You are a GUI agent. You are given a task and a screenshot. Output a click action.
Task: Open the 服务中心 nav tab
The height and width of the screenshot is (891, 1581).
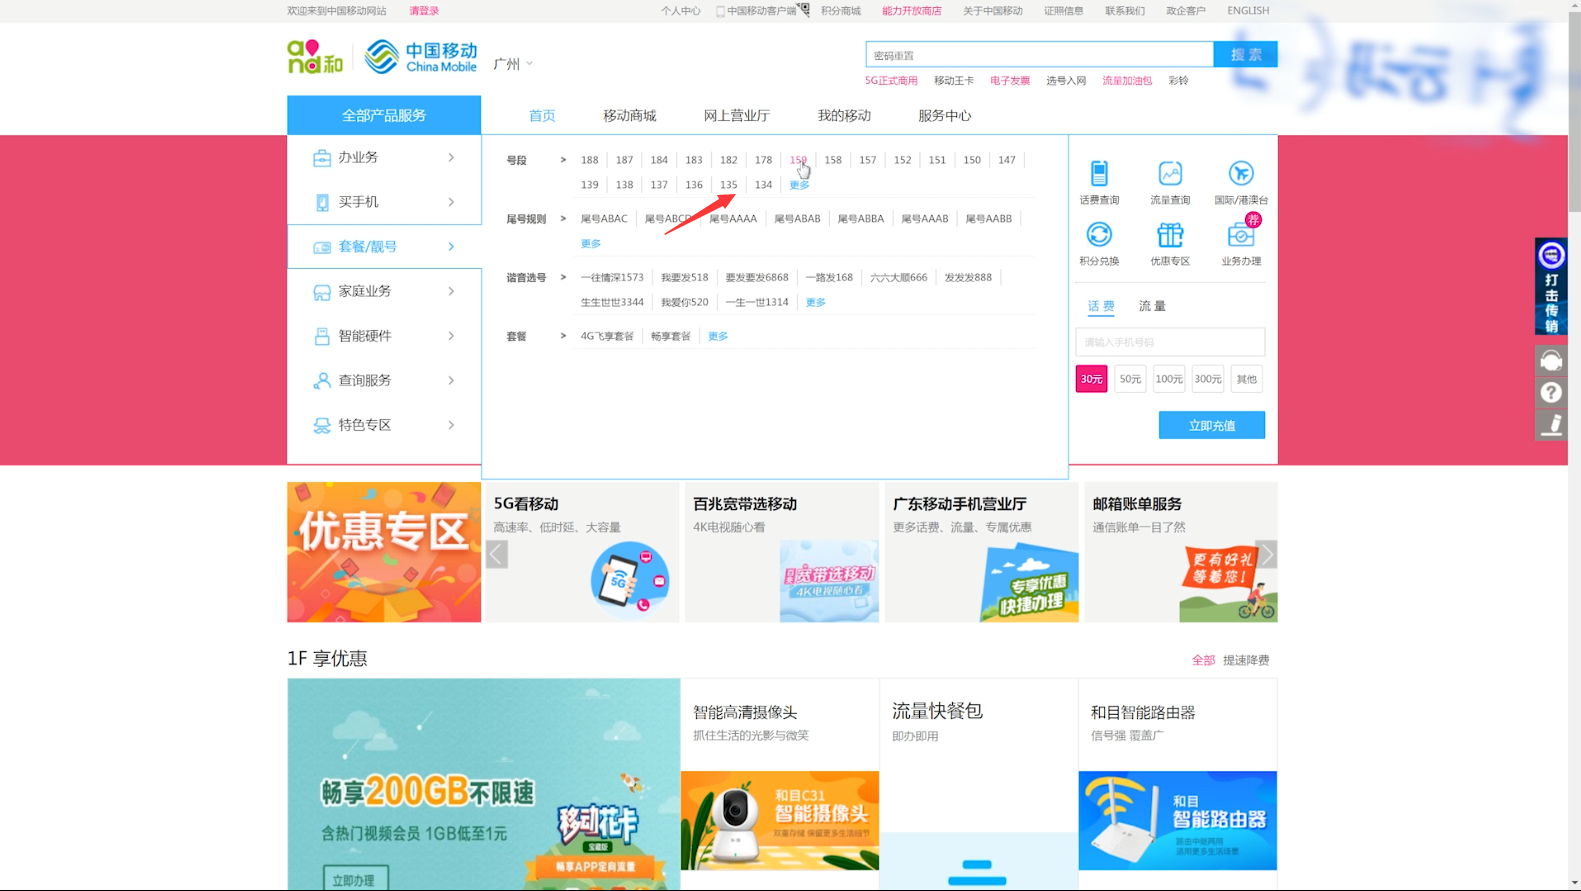[x=945, y=116]
